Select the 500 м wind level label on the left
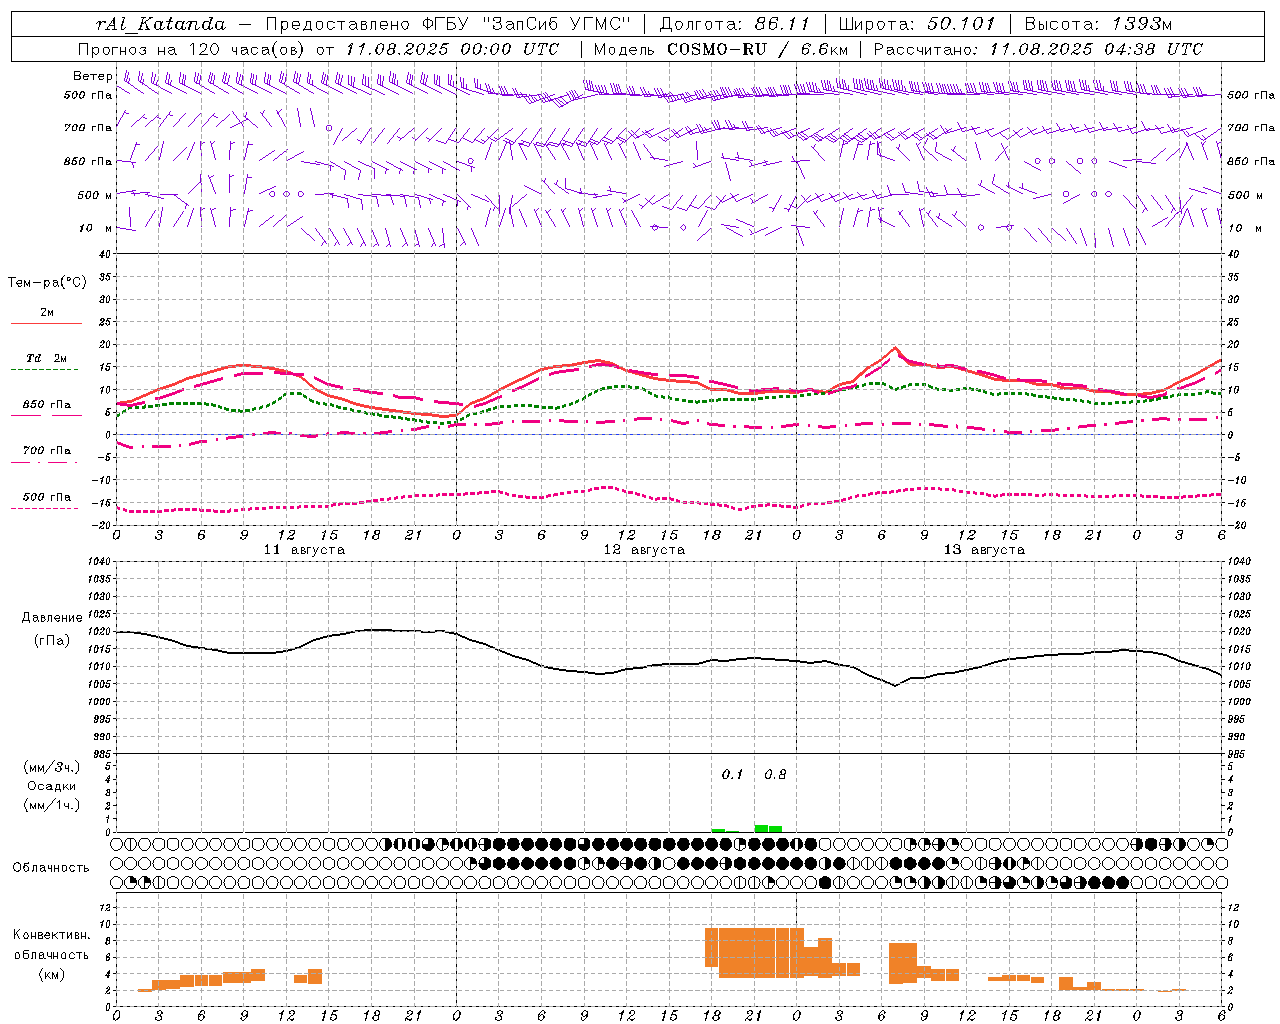The width and height of the screenshot is (1280, 1024). pos(95,195)
